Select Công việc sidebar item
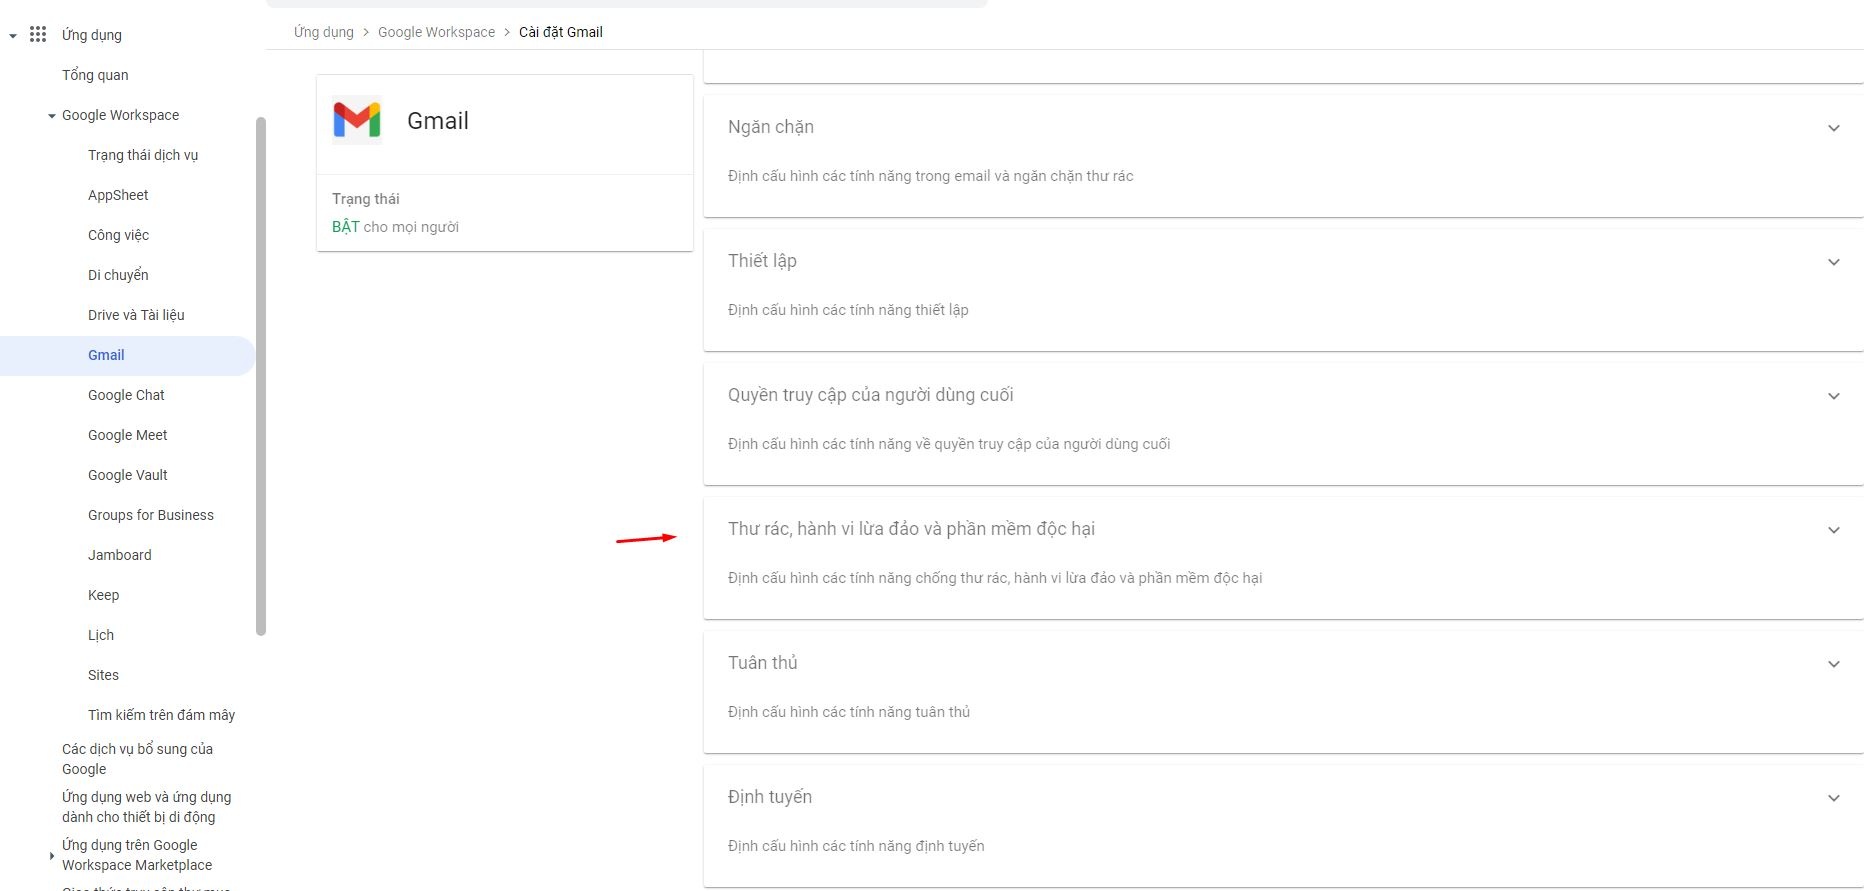 coord(118,235)
